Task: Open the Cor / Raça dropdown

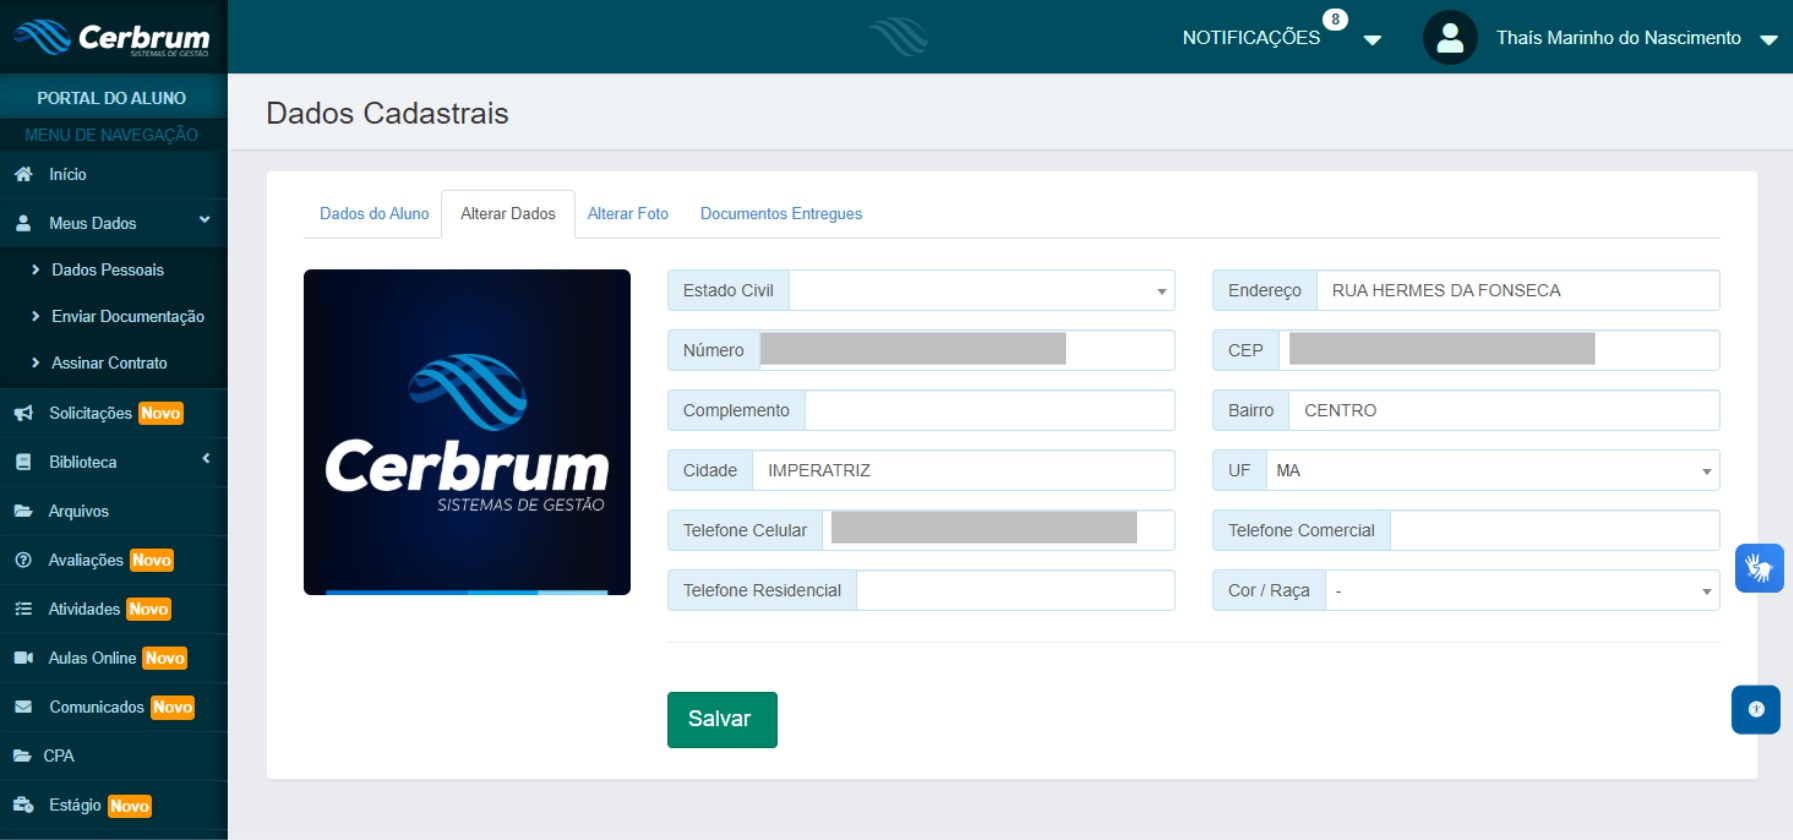Action: click(x=1522, y=590)
